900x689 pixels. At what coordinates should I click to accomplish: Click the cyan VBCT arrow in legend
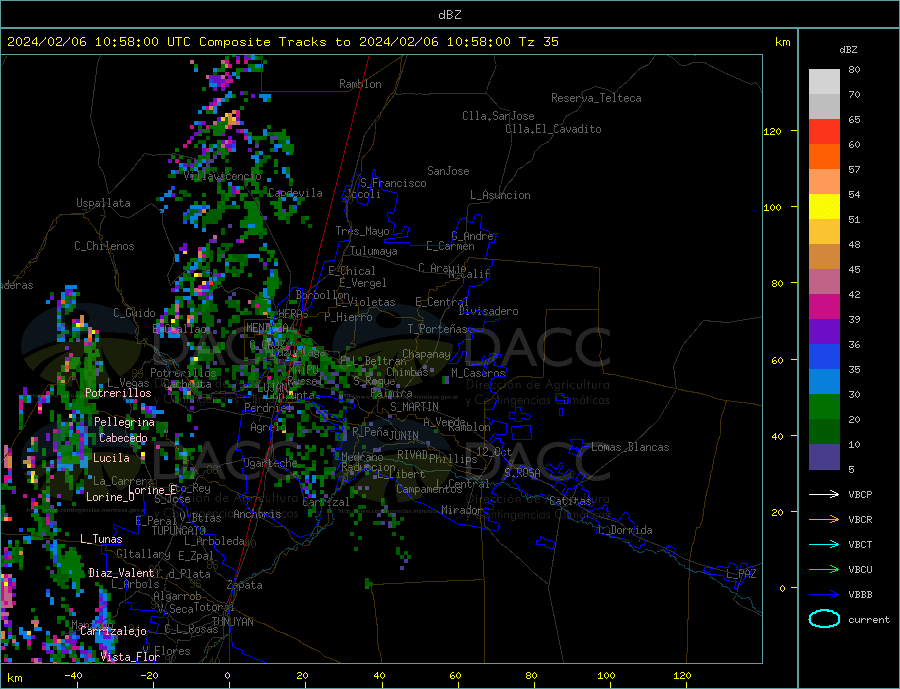pos(824,544)
